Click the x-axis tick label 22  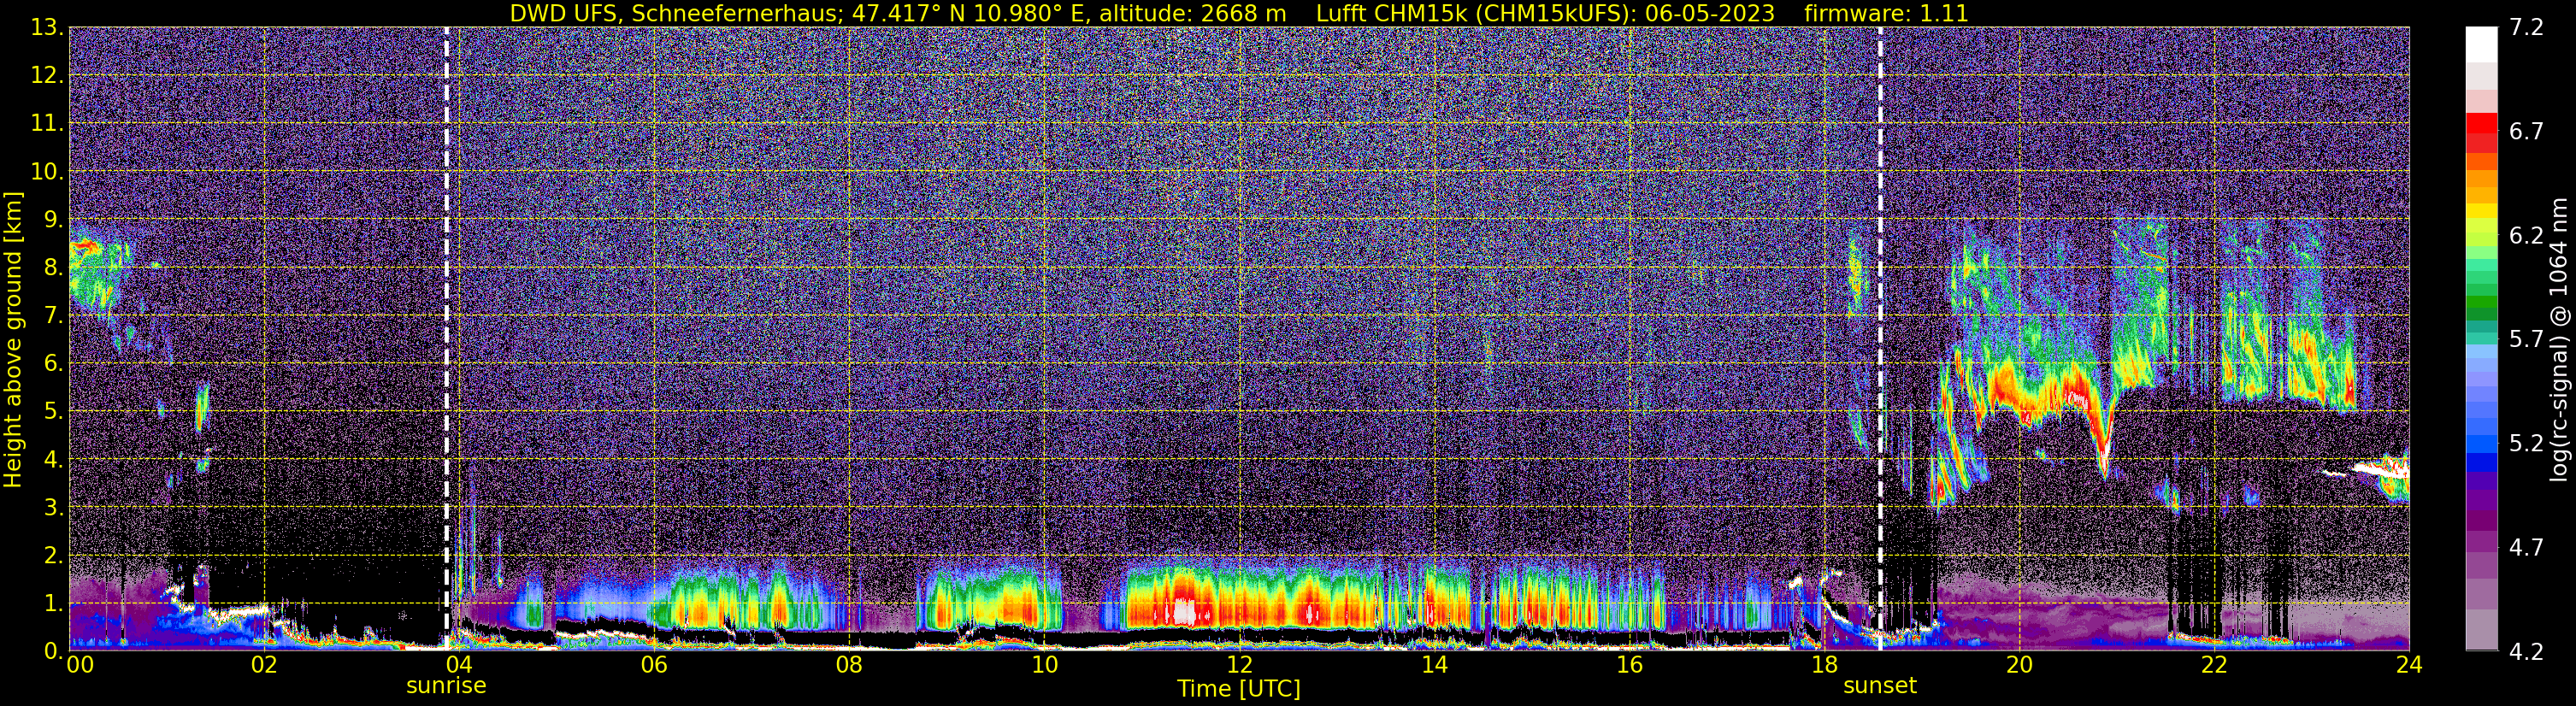click(2214, 665)
